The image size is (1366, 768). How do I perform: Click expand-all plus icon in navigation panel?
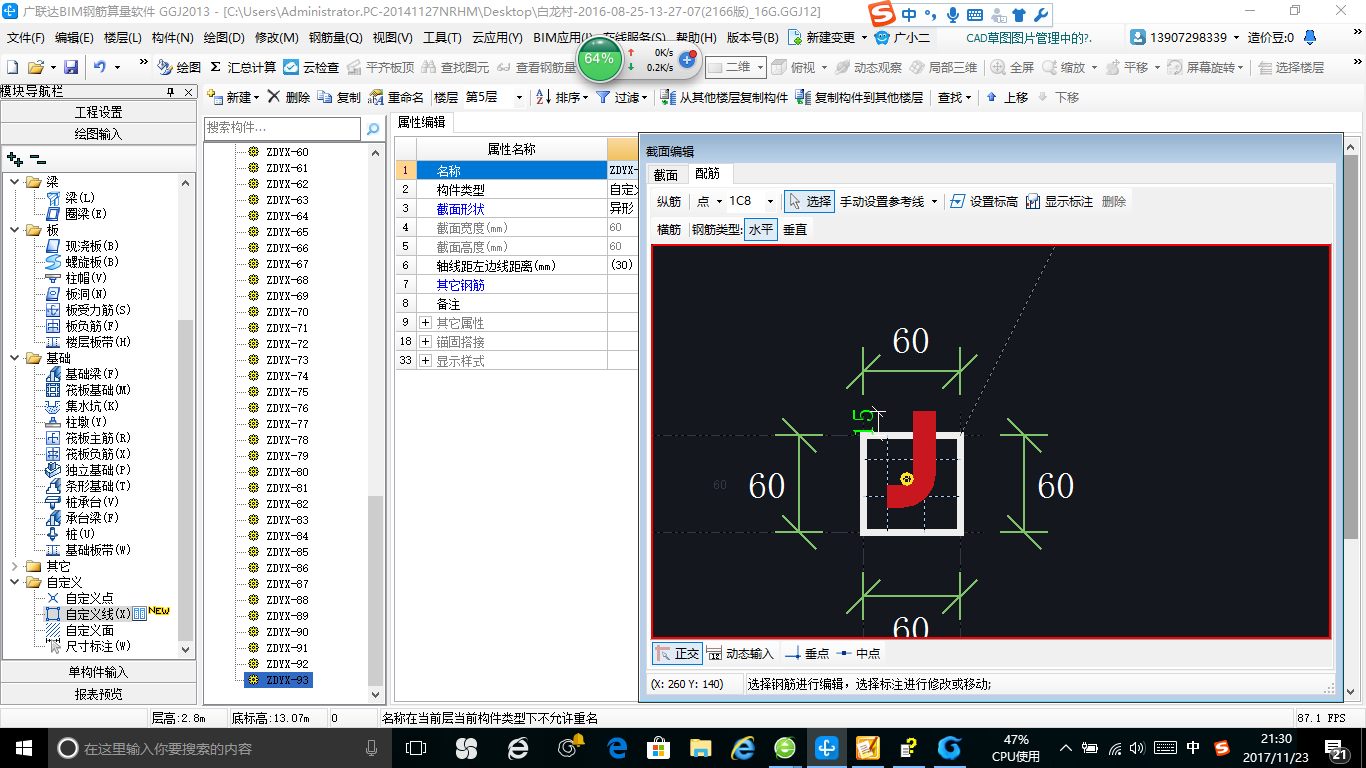15,158
